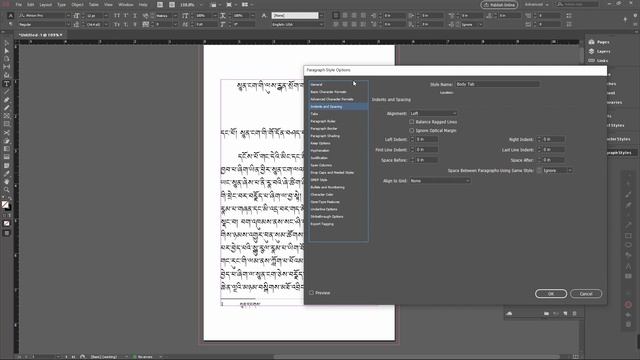Select the Page tool
This screenshot has width=640, height=360.
tap(7, 59)
